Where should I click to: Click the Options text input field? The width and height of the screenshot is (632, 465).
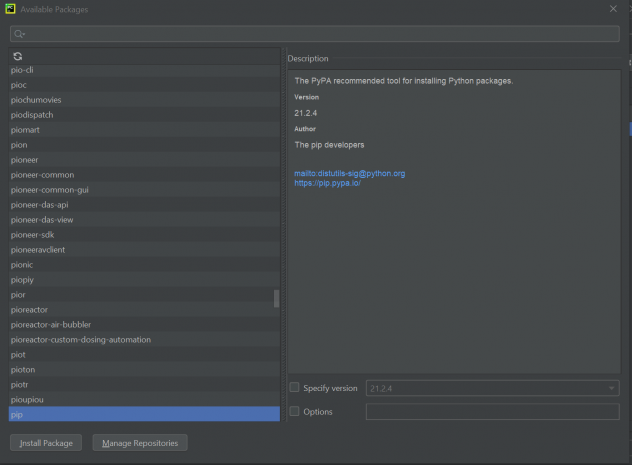point(493,412)
